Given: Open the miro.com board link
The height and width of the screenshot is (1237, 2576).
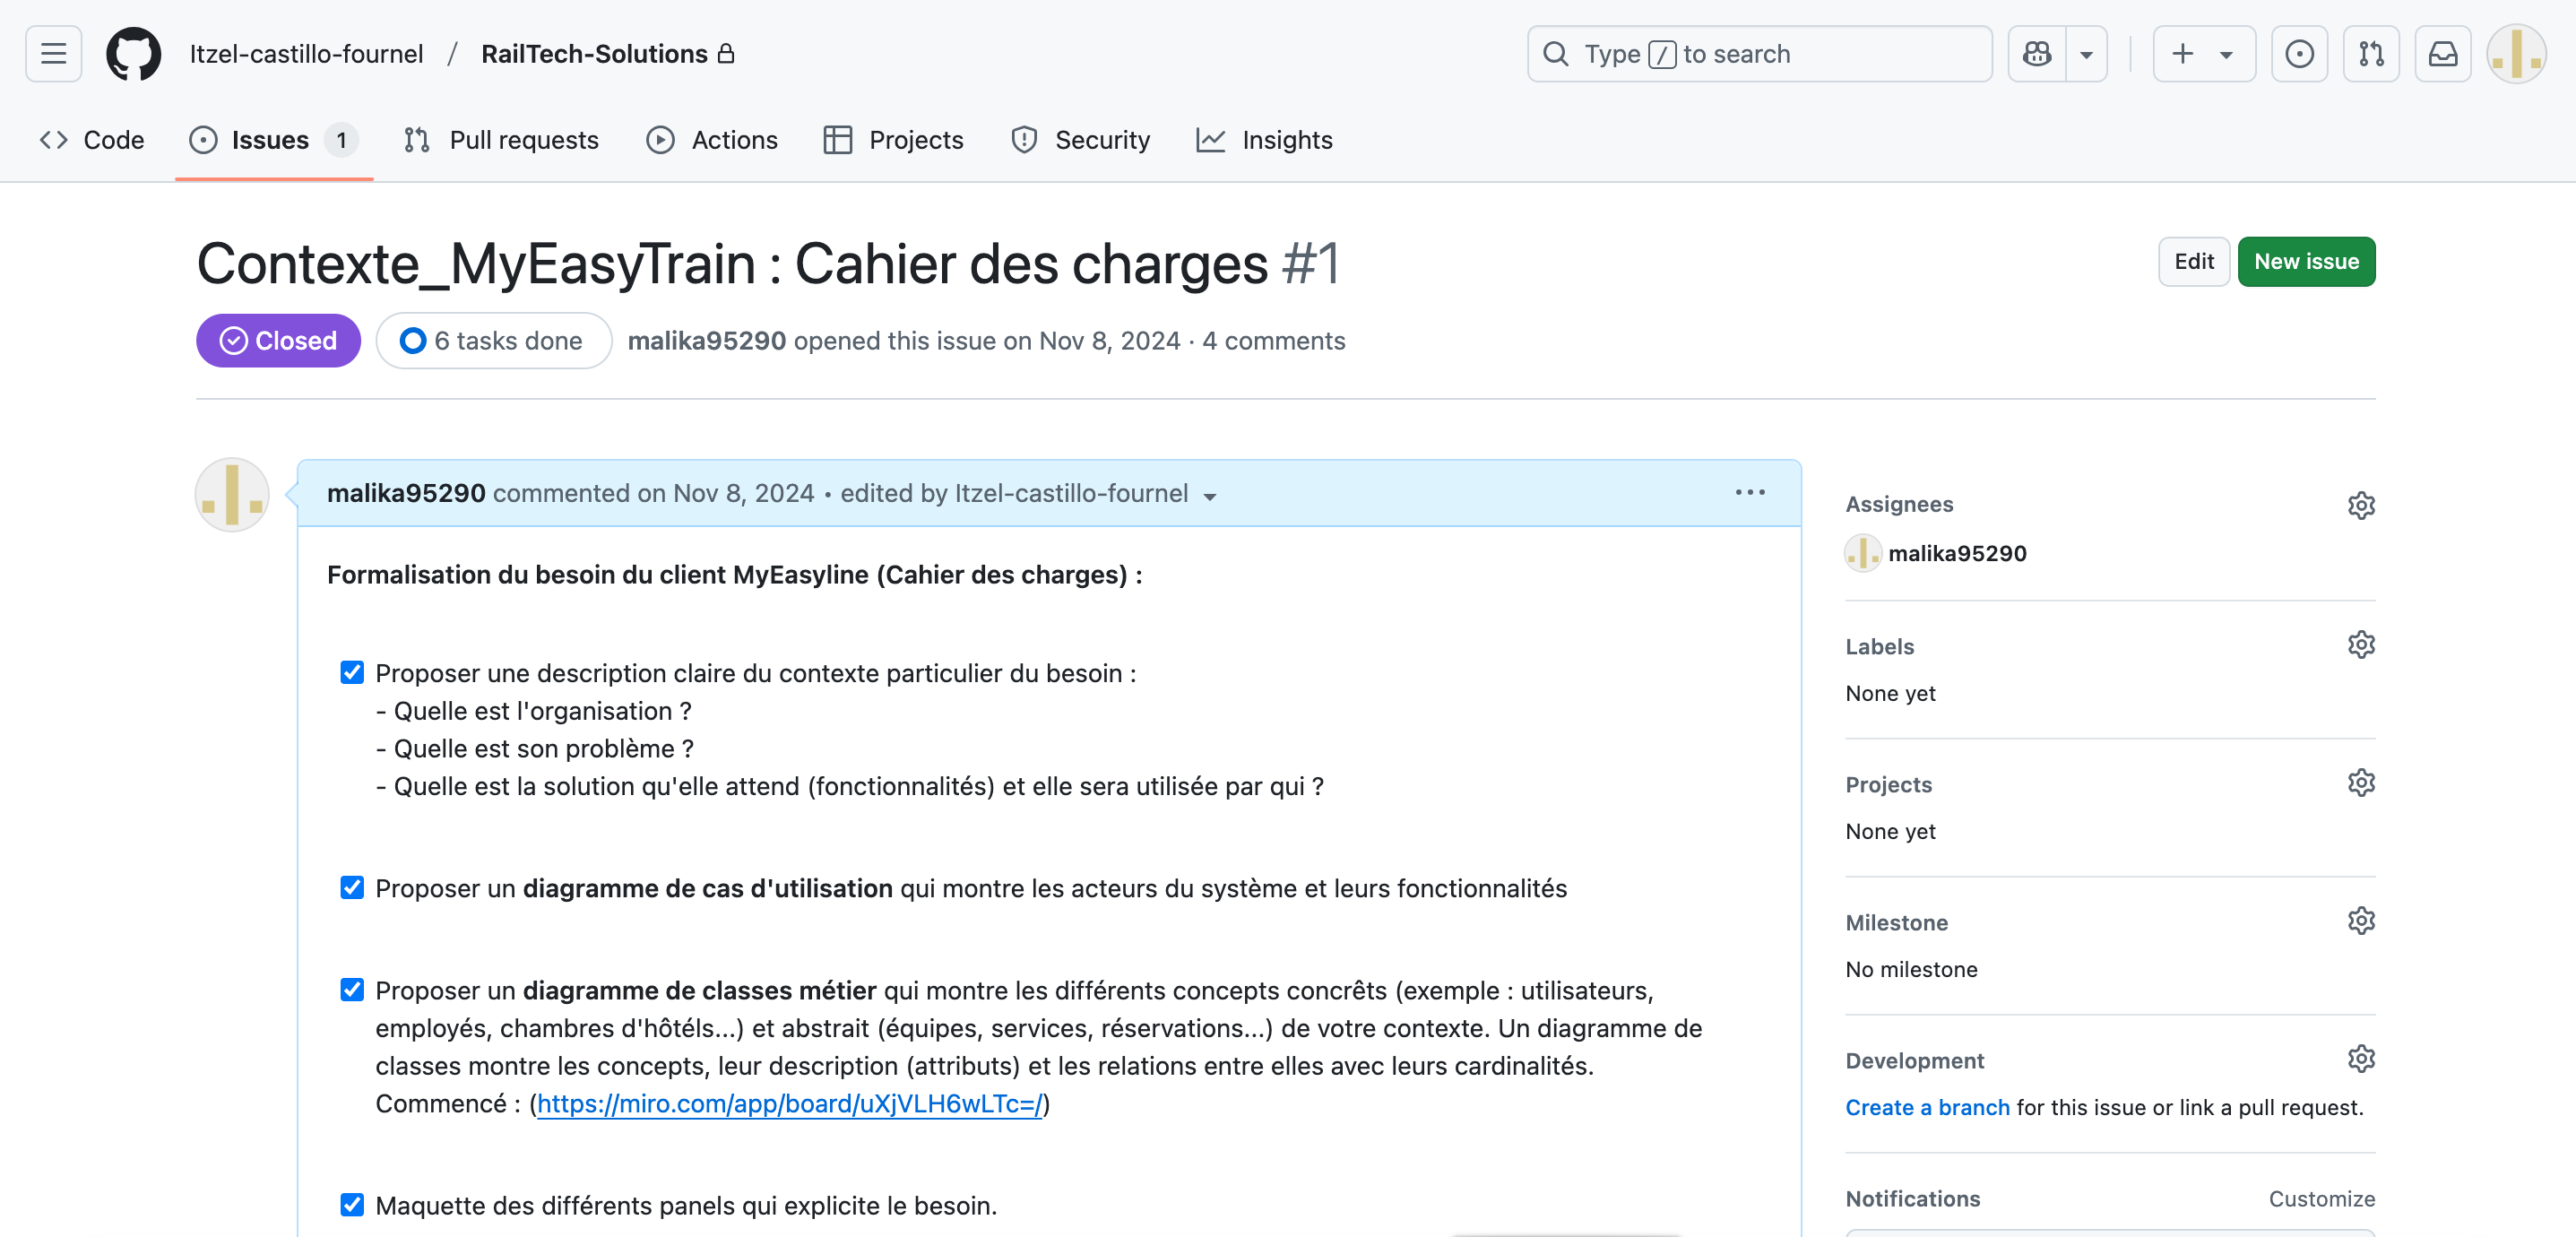Looking at the screenshot, I should (790, 1104).
